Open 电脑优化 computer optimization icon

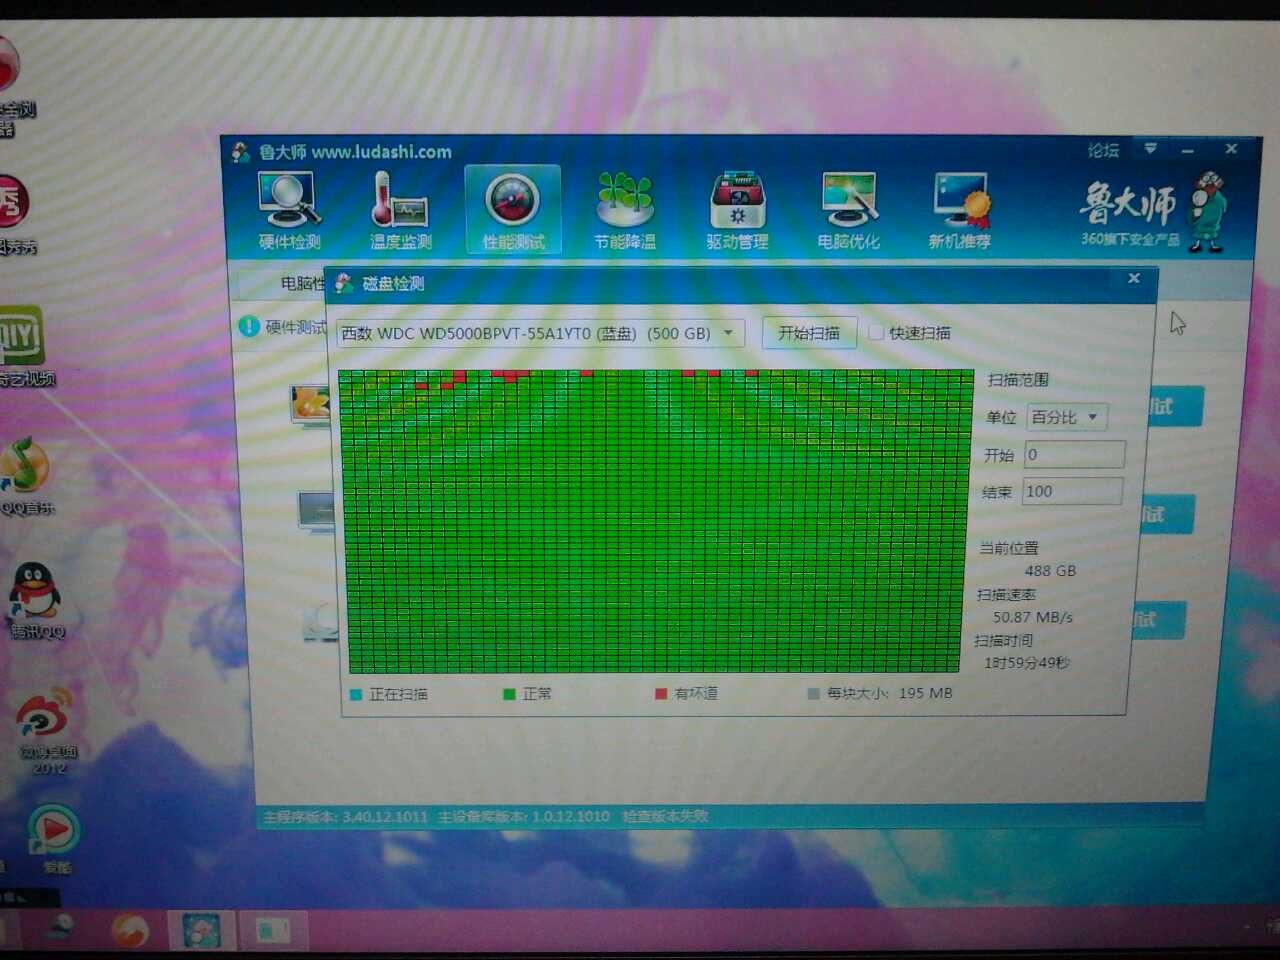pyautogui.click(x=848, y=210)
